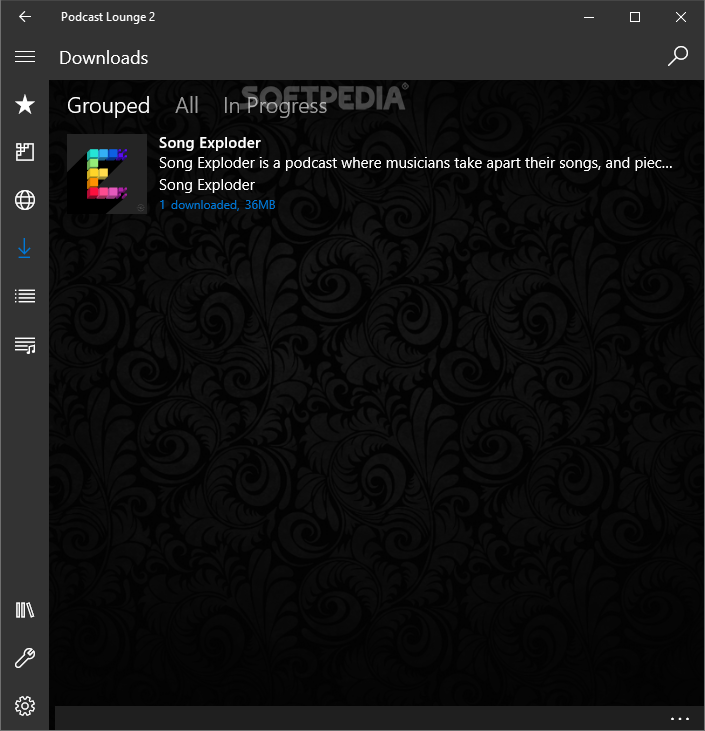Click the back arrow in title bar
The height and width of the screenshot is (731, 705).
click(x=25, y=17)
